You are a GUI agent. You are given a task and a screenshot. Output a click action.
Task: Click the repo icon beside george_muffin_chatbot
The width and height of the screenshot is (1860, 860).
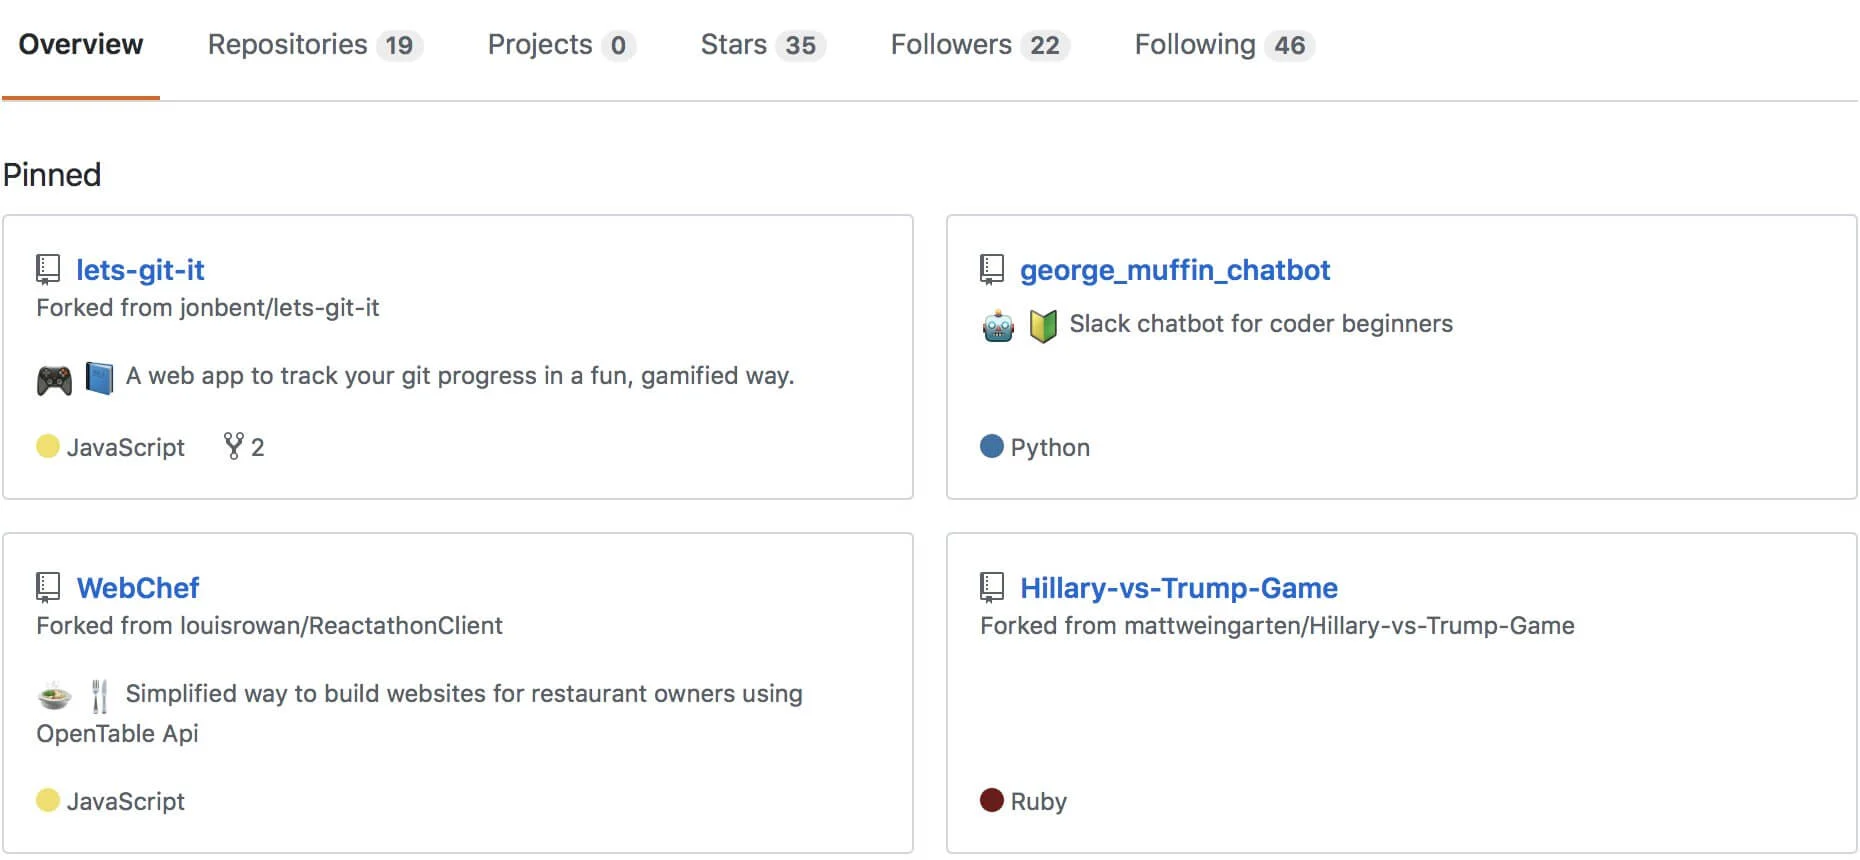tap(992, 270)
